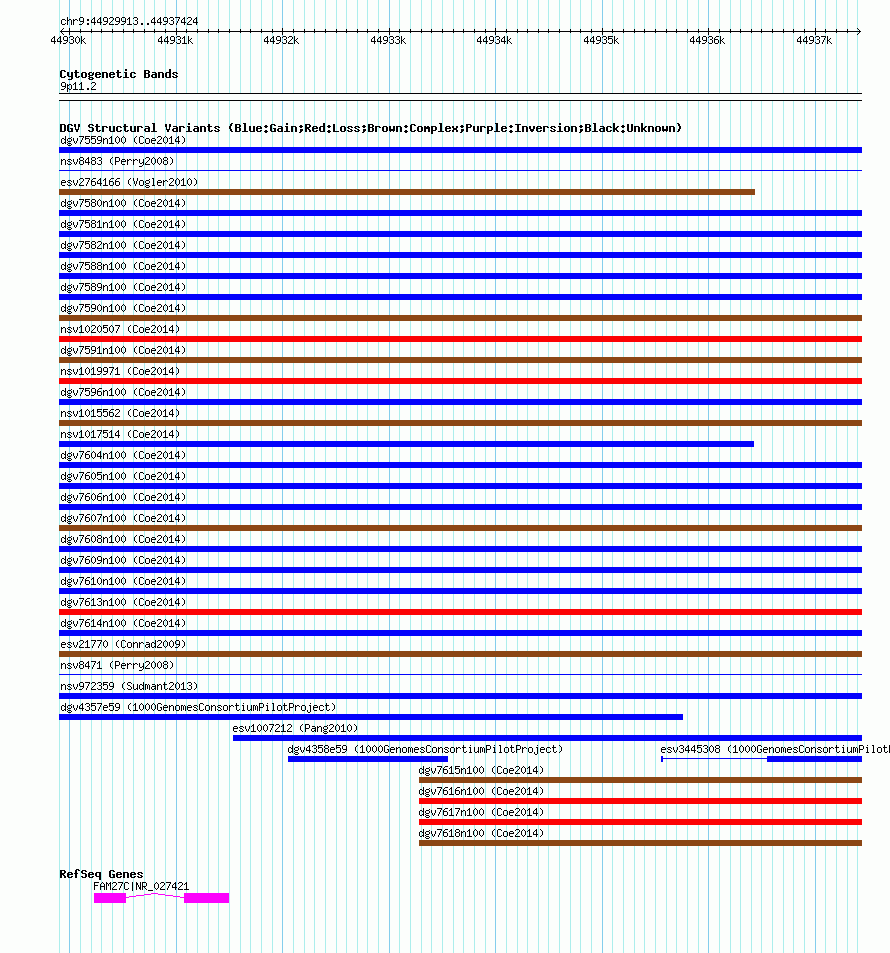Click the red bar under dgv7613n100
Image resolution: width=890 pixels, height=953 pixels.
tap(460, 612)
